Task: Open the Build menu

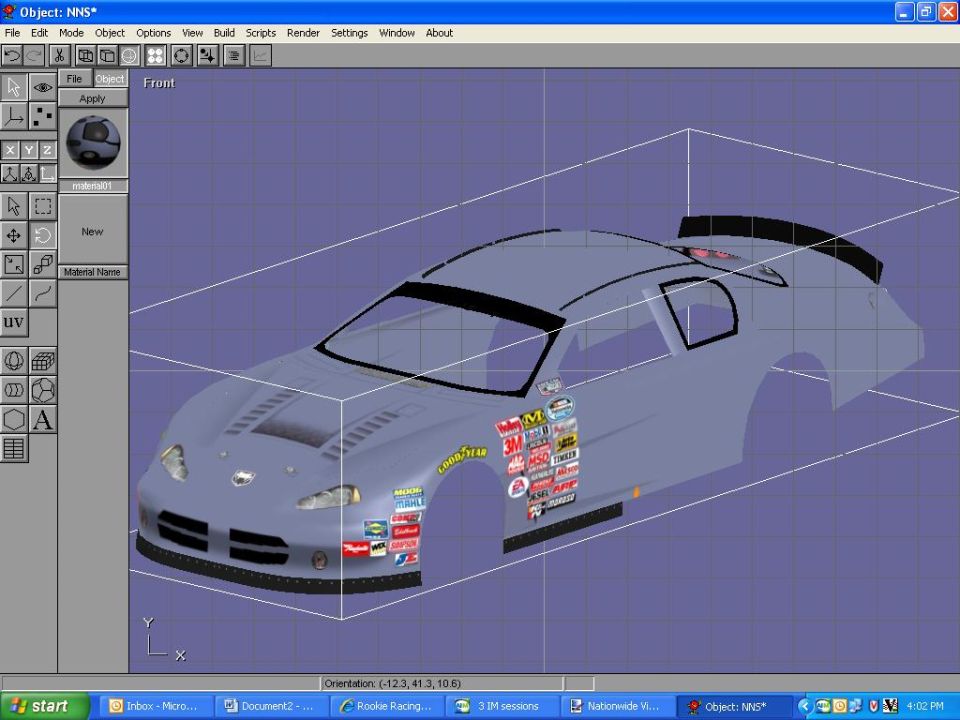Action: click(x=224, y=33)
